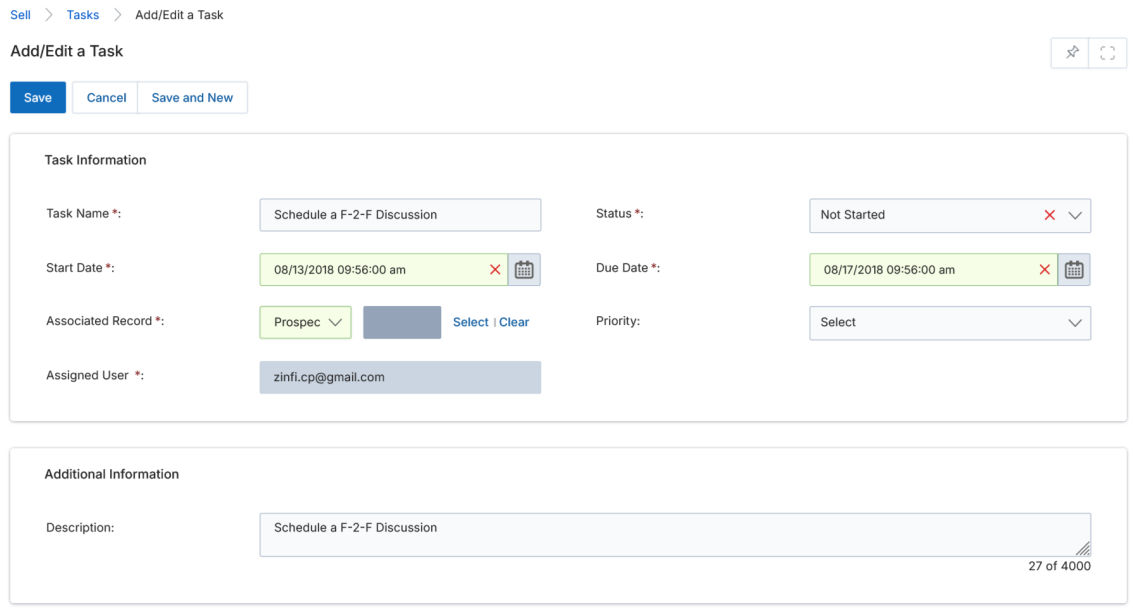Click the 'Assigned User' label
1133x615 pixels.
click(87, 375)
